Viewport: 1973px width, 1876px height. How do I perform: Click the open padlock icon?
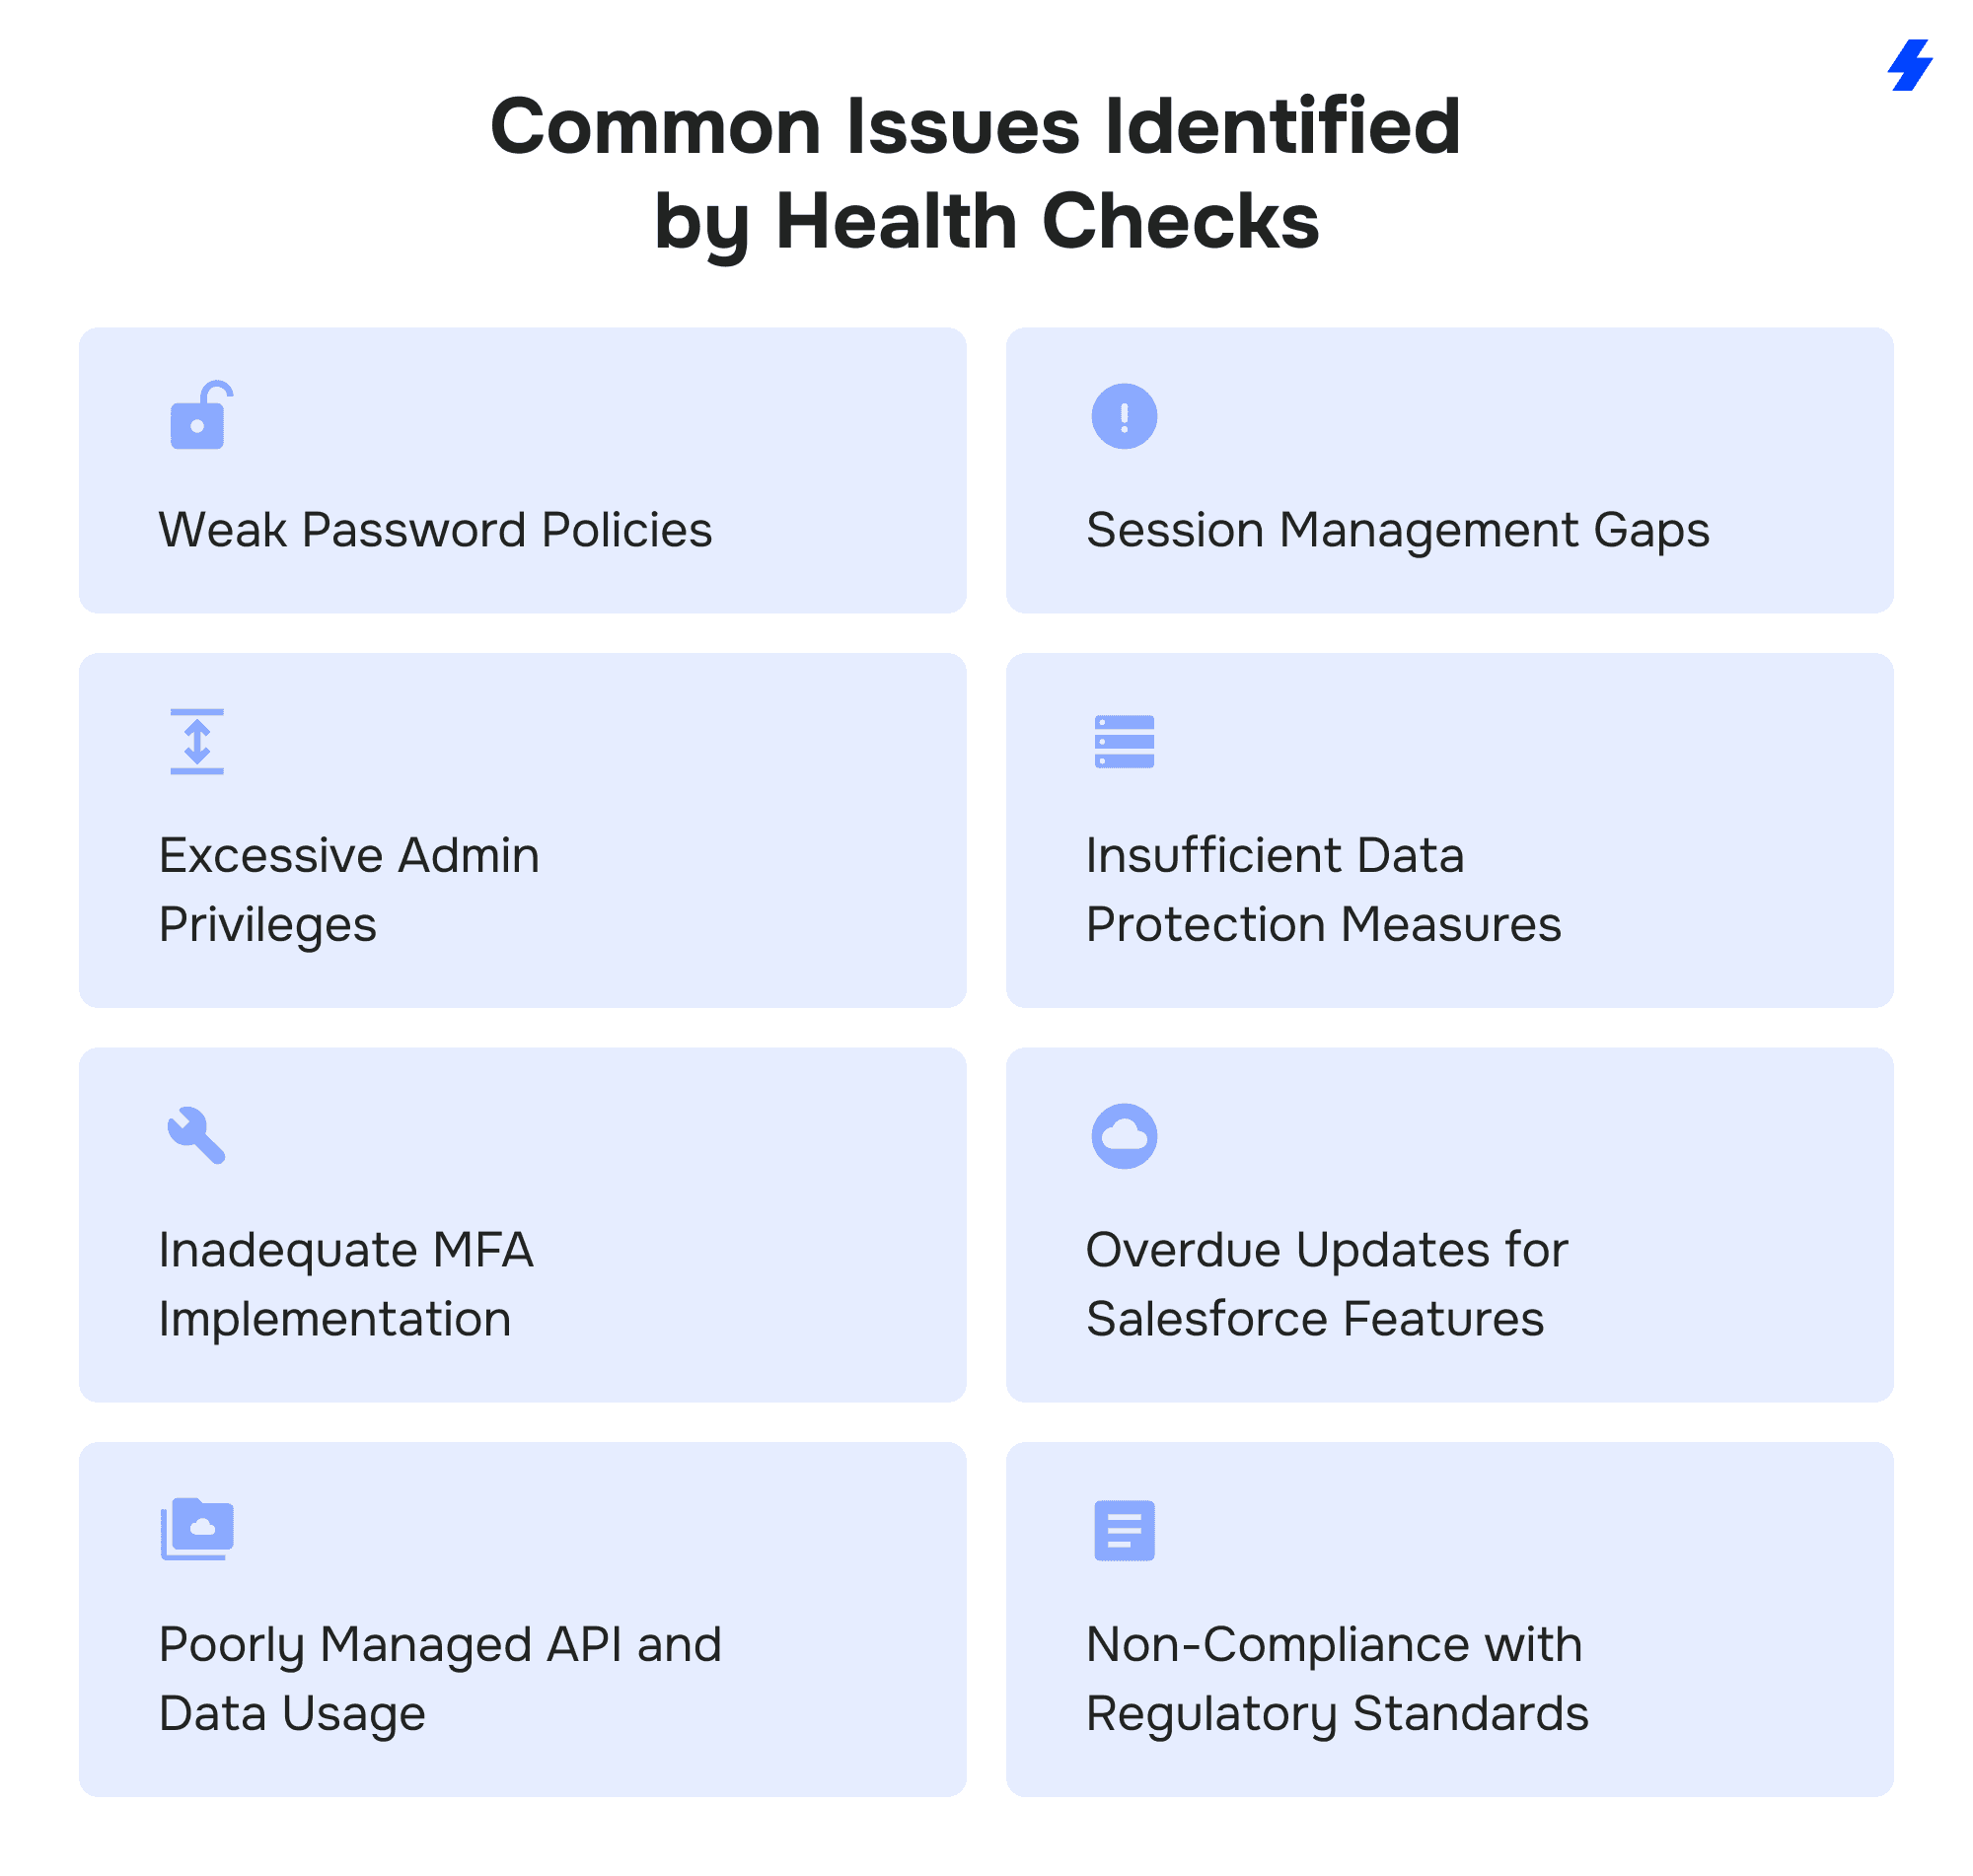pos(201,416)
